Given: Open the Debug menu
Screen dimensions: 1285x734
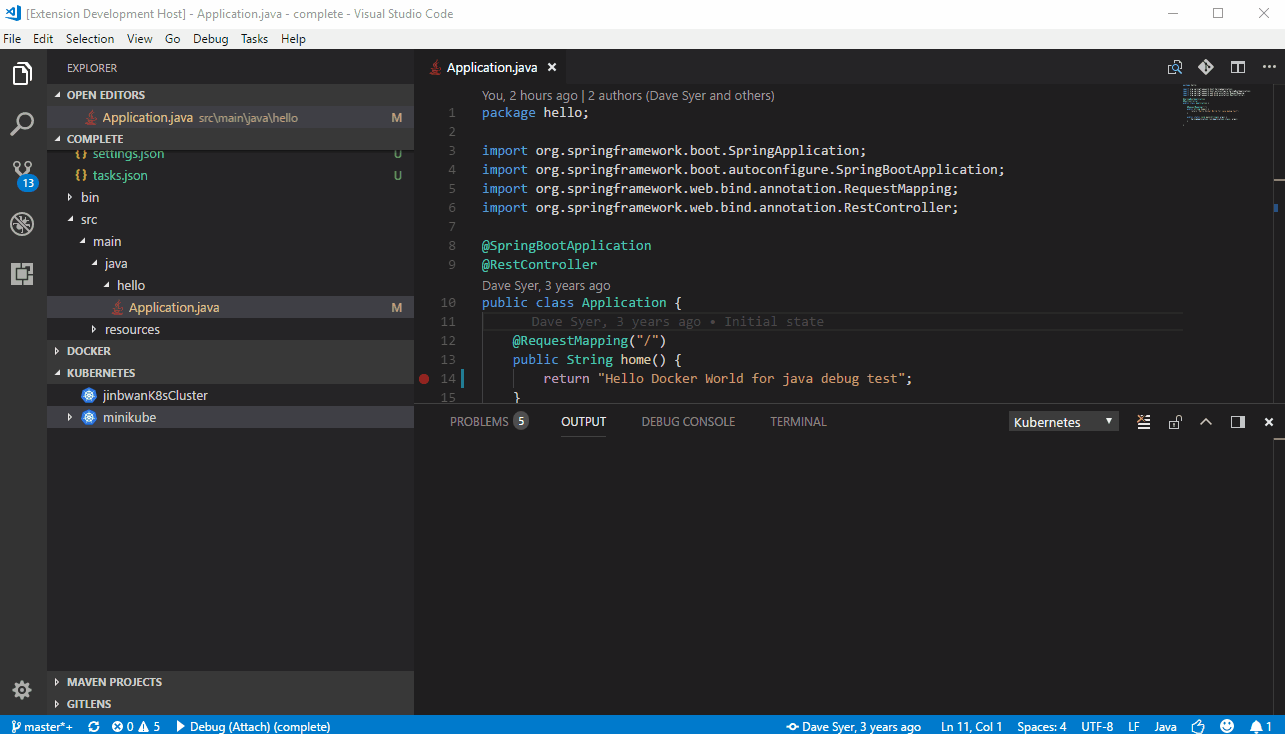Looking at the screenshot, I should (210, 39).
